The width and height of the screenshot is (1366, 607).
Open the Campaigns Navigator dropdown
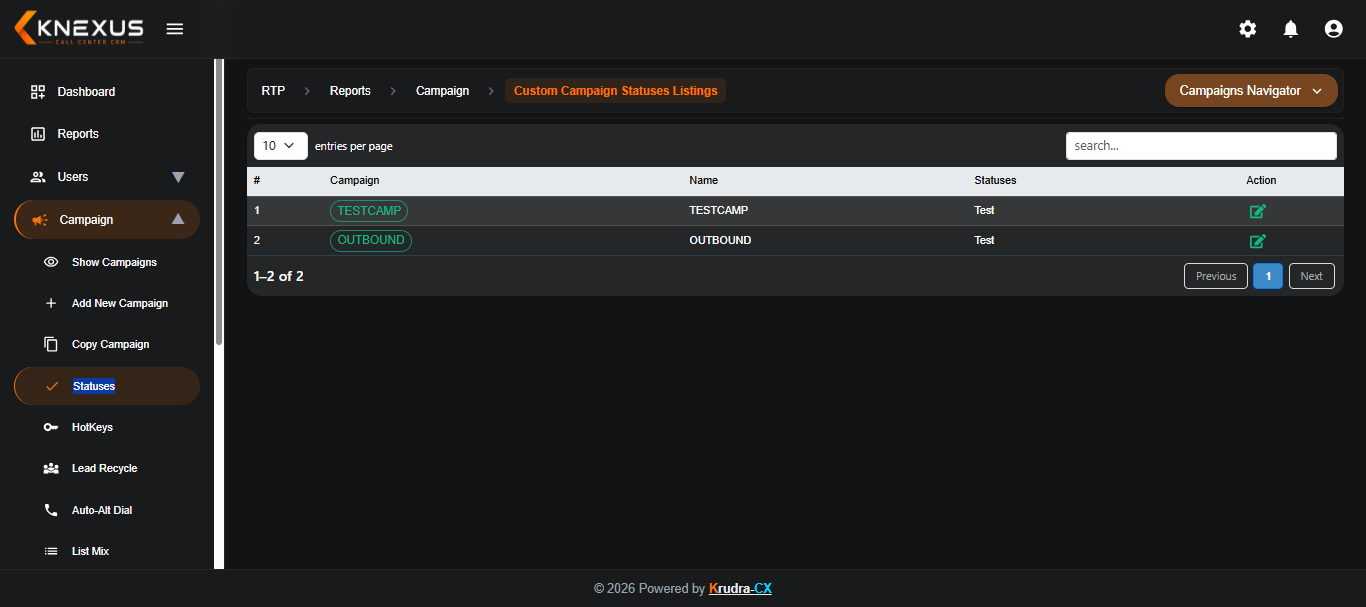[x=1251, y=91]
